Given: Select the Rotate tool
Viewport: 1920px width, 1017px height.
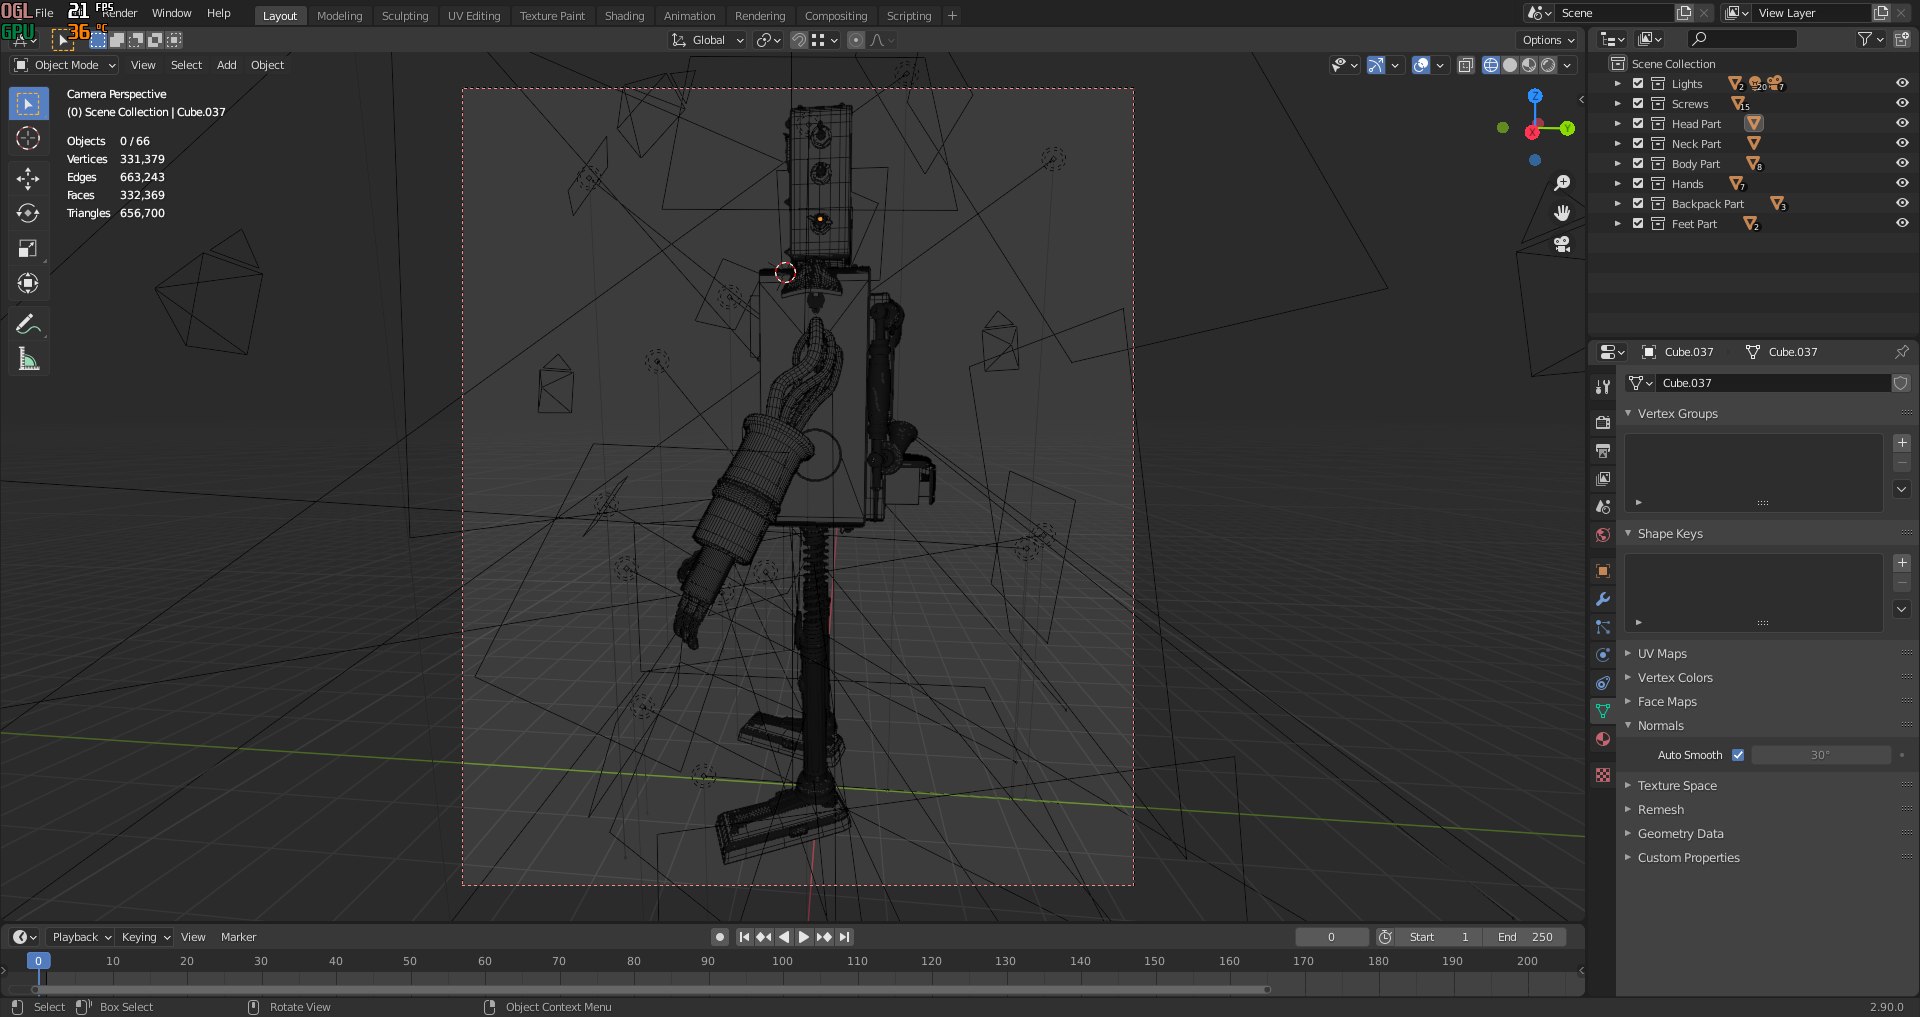Looking at the screenshot, I should 28,213.
